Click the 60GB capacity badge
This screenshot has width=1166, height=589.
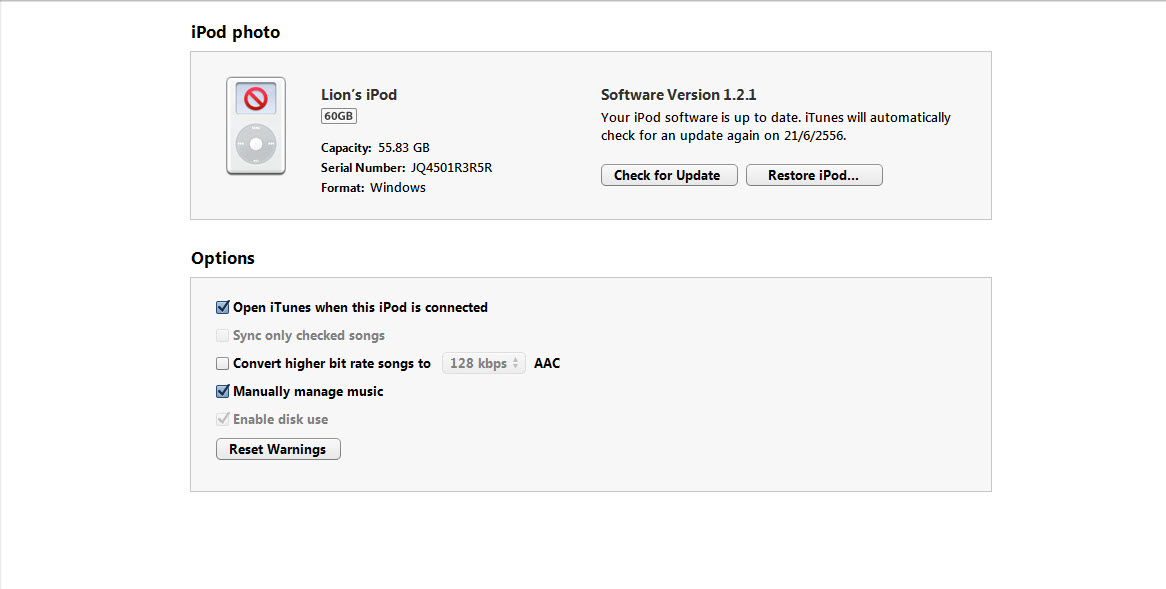click(339, 116)
